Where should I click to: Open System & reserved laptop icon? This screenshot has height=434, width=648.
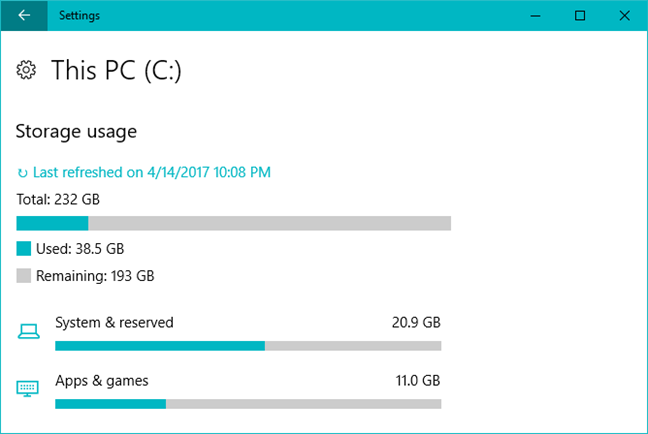(x=29, y=331)
